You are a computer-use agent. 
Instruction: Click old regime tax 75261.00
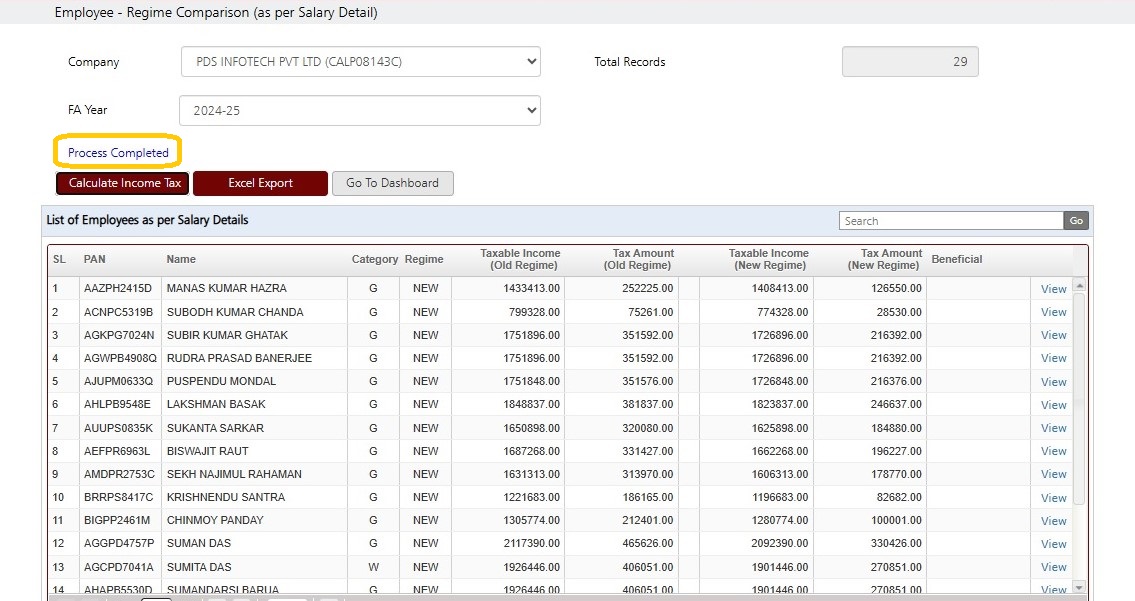click(650, 312)
